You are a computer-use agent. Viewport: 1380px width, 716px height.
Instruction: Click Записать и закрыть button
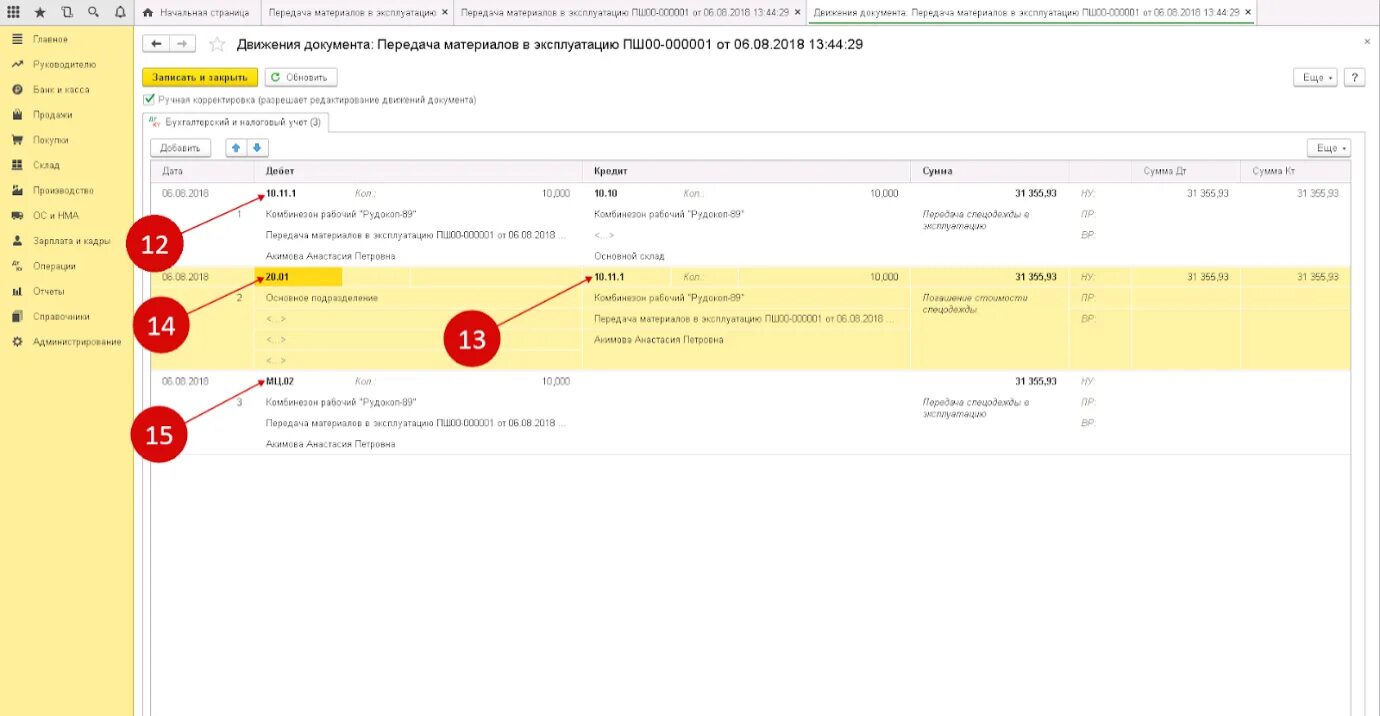[x=200, y=77]
